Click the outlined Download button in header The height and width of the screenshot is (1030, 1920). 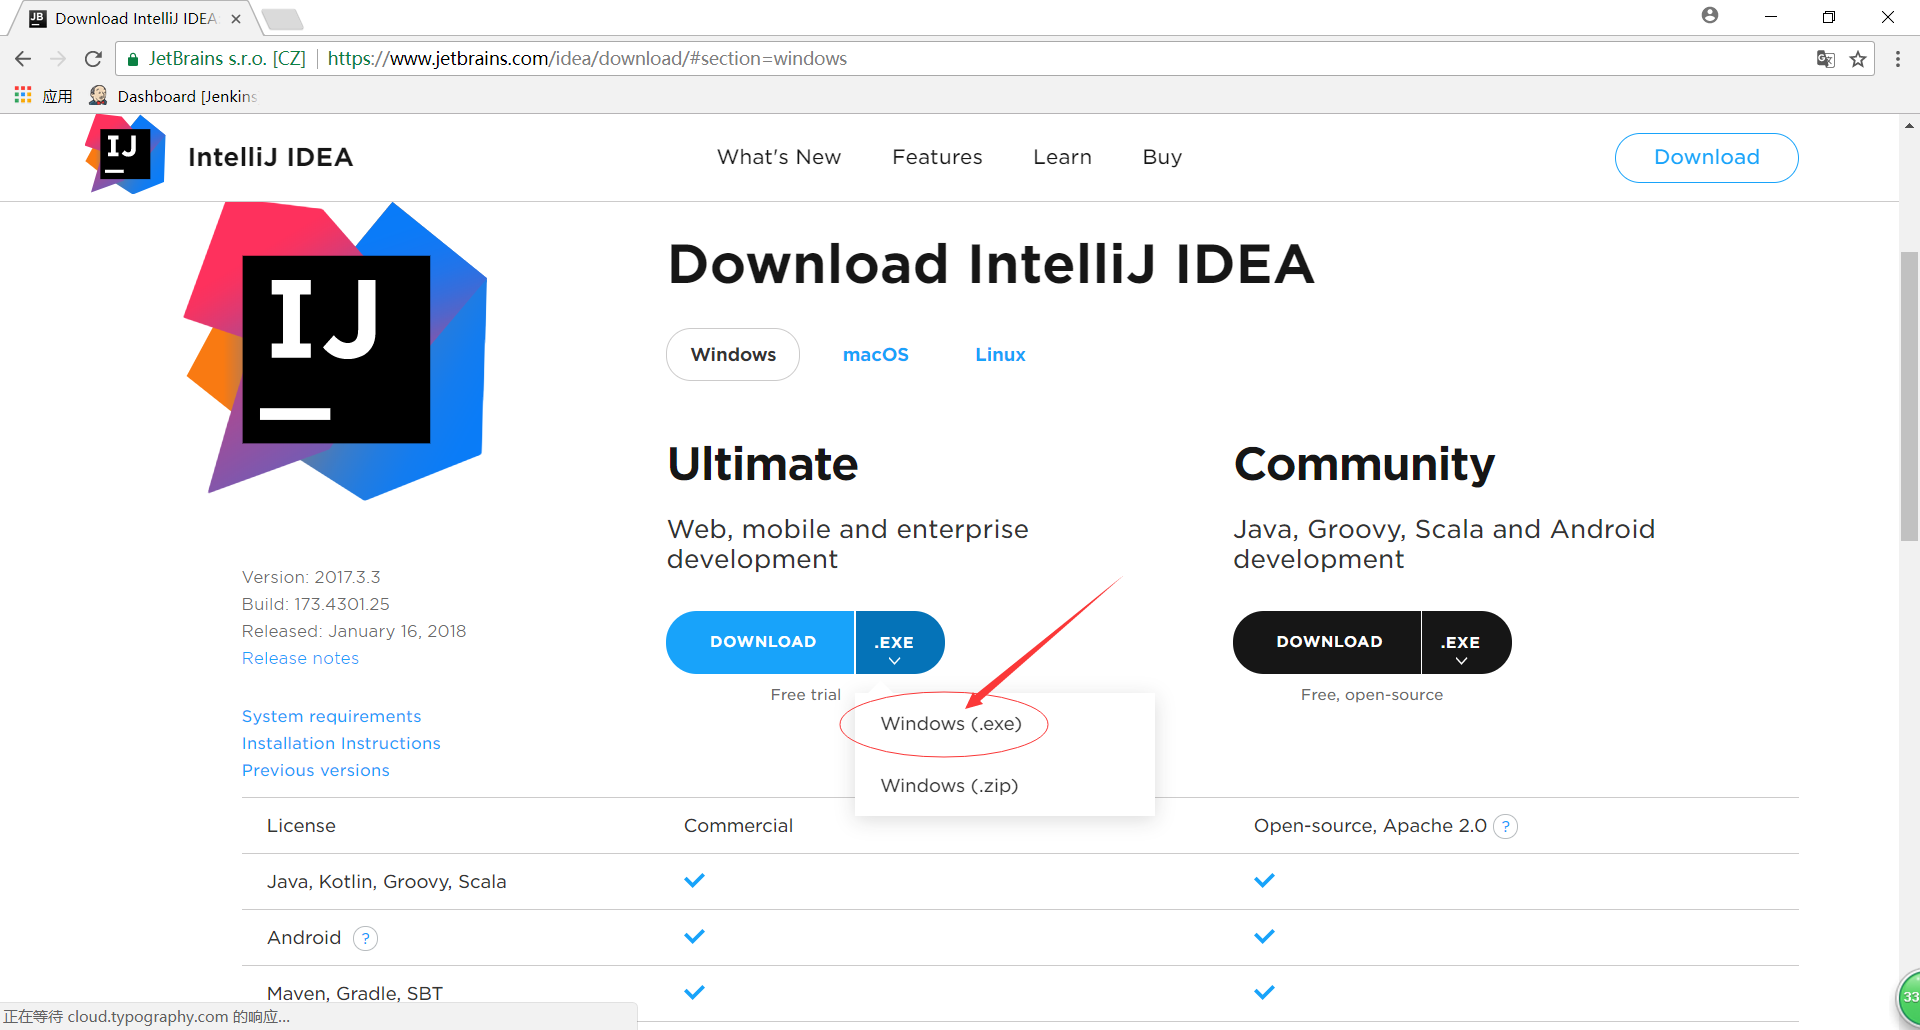tap(1706, 158)
